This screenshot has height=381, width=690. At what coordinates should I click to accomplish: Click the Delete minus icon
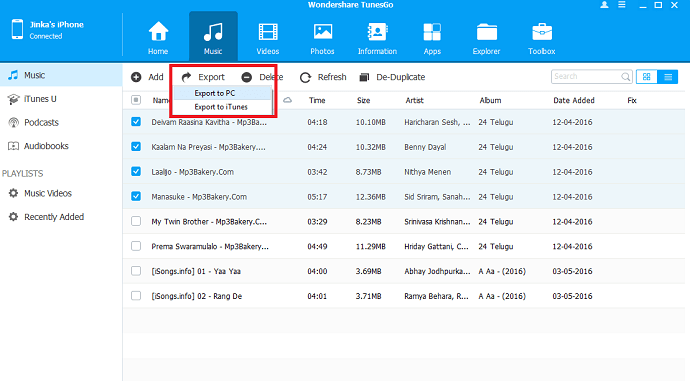(x=246, y=77)
